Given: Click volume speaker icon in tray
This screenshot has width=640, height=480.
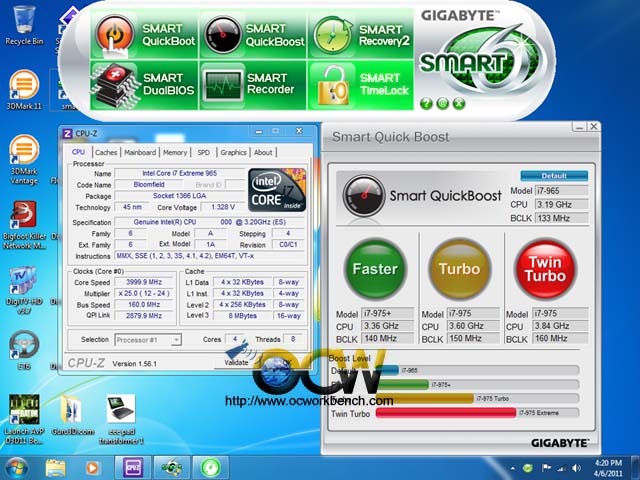Looking at the screenshot, I should point(576,468).
